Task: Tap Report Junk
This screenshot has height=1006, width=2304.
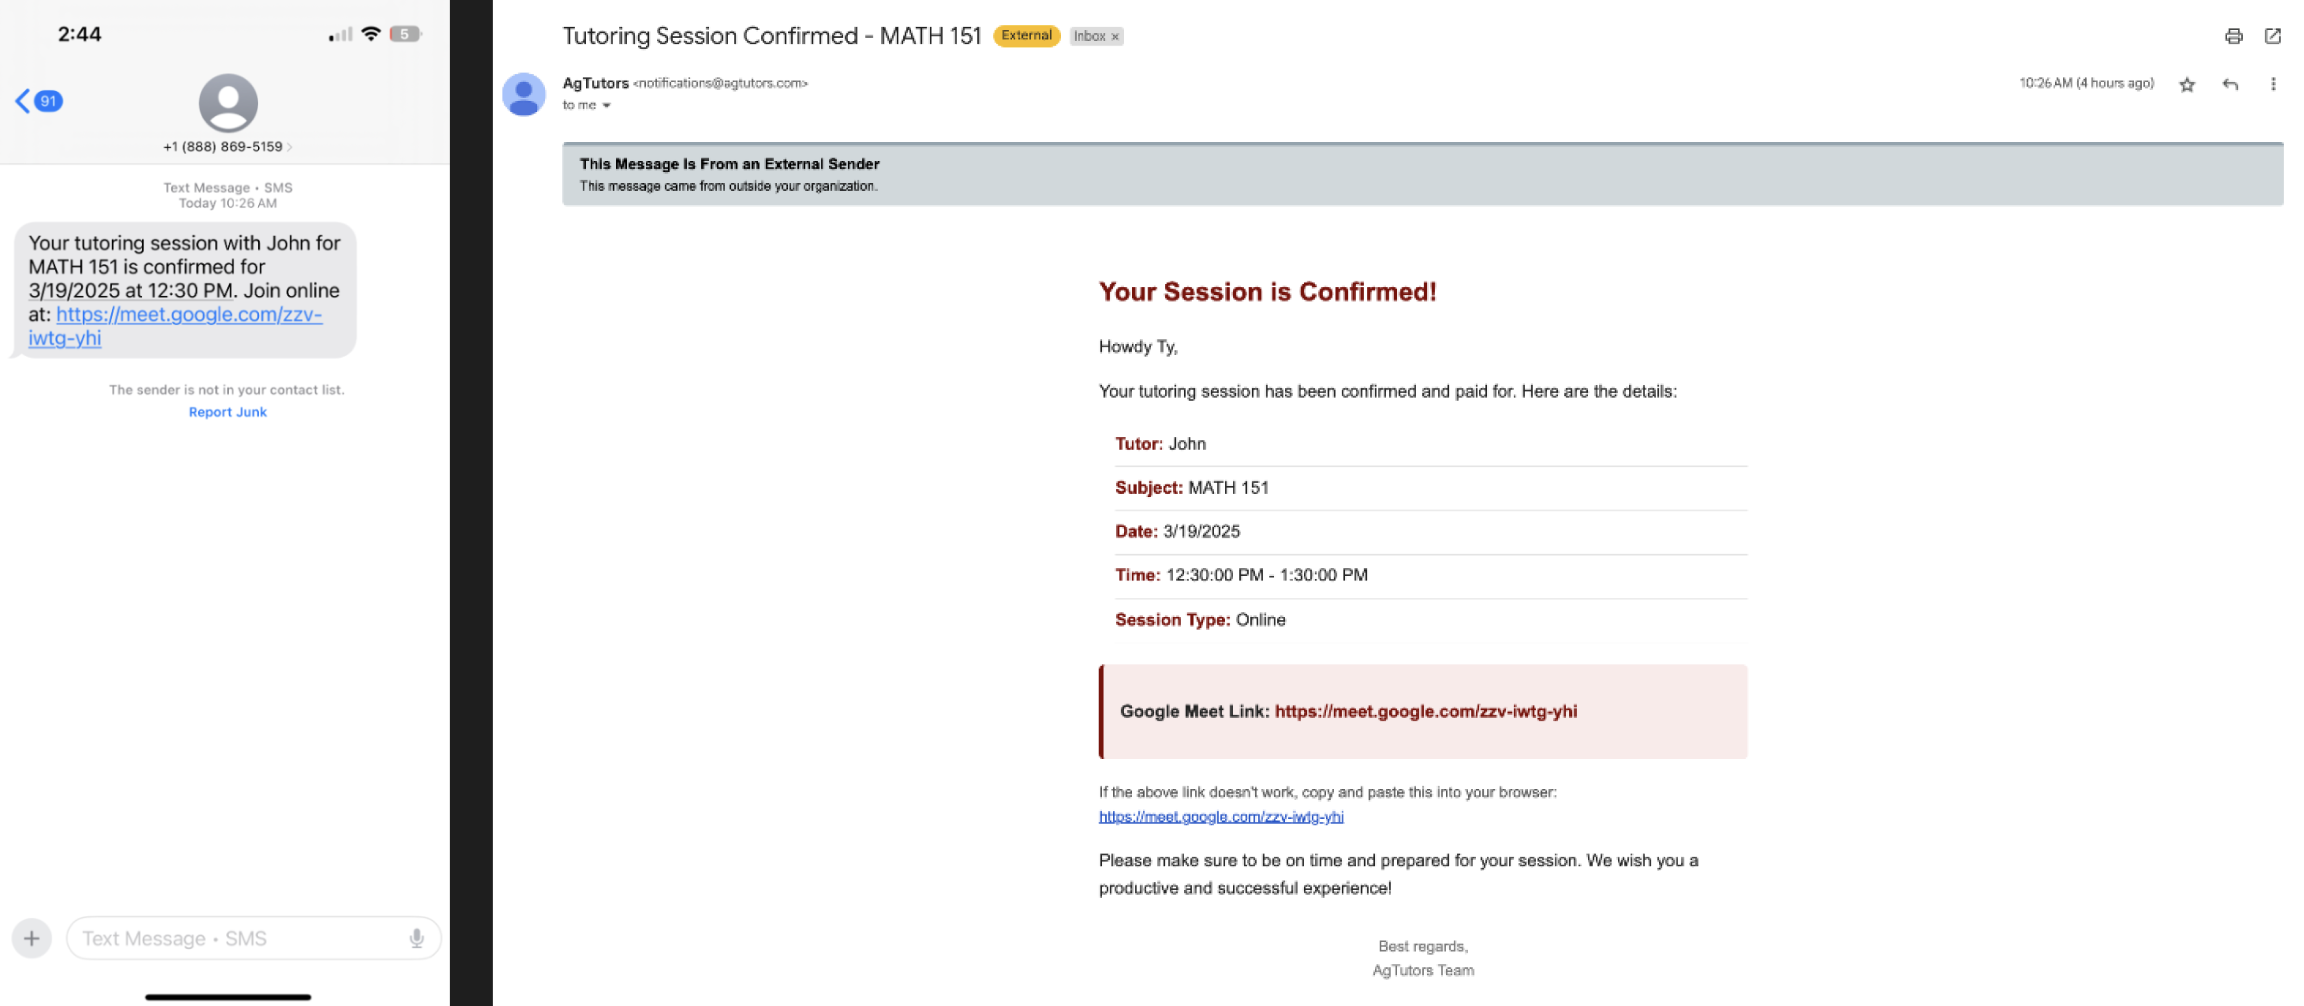Action: click(x=228, y=412)
